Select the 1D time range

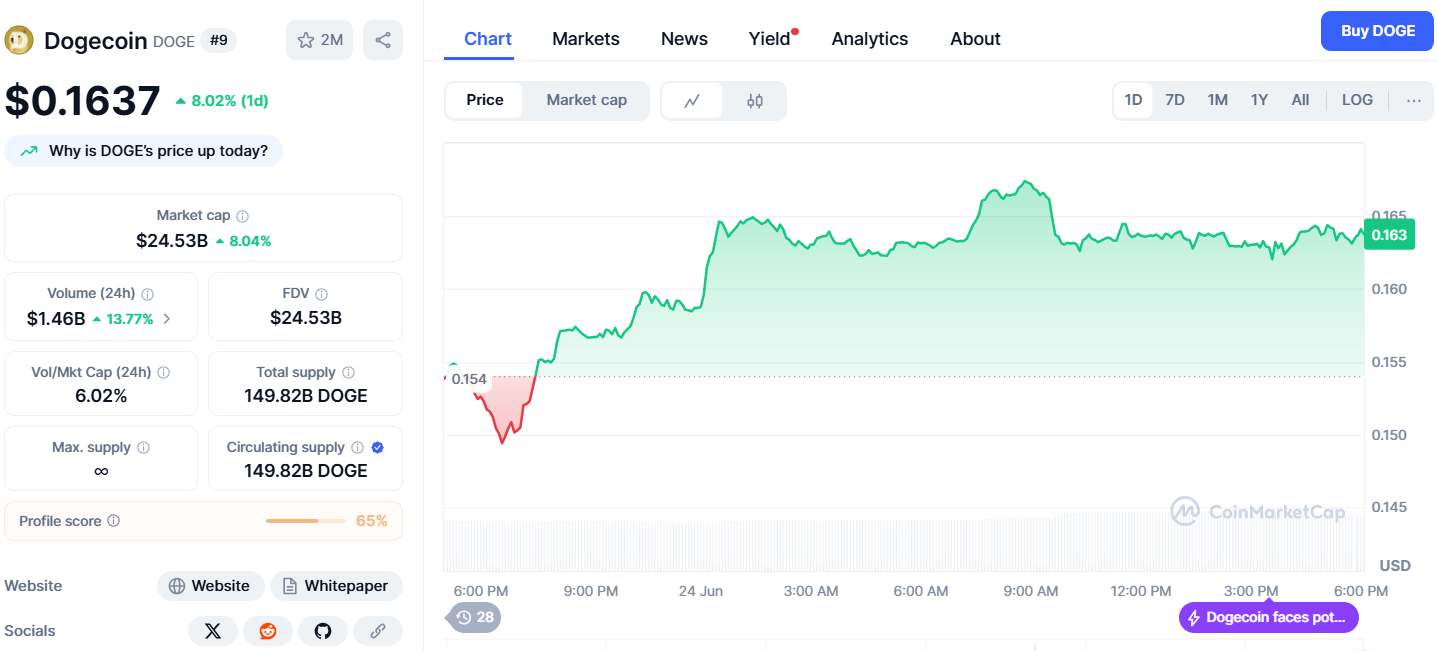(1133, 100)
